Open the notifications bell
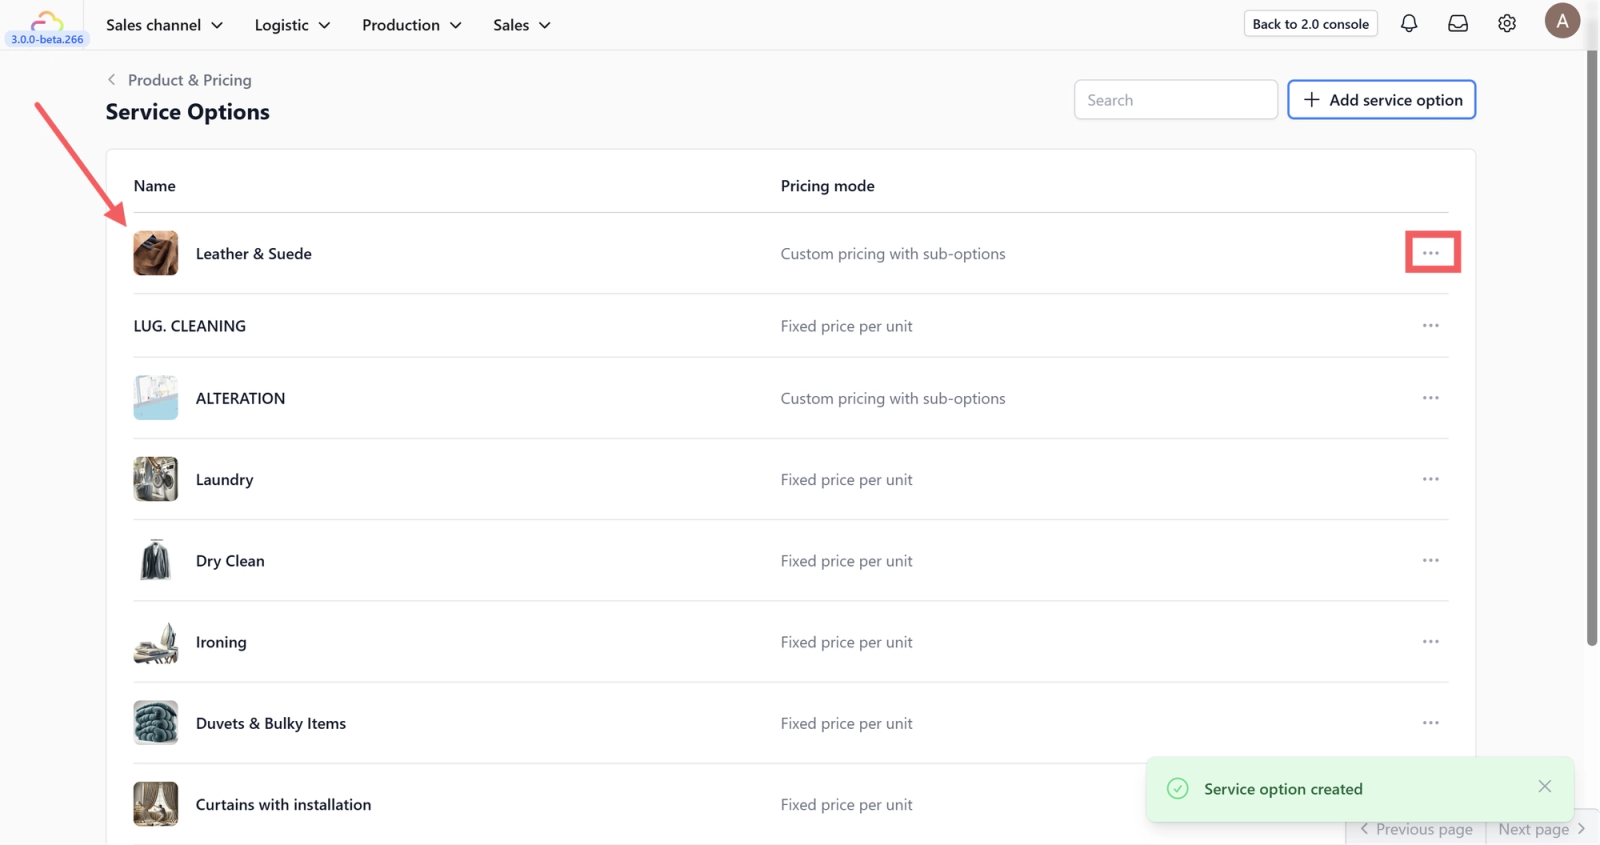 (x=1409, y=23)
